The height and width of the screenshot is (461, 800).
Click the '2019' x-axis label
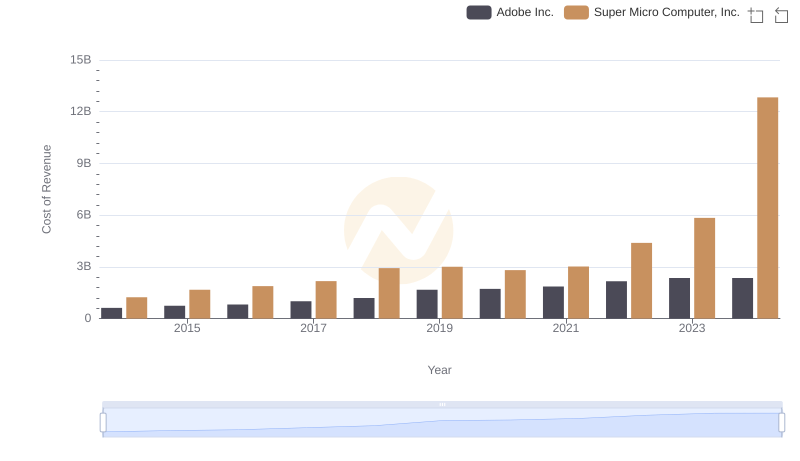coord(439,328)
